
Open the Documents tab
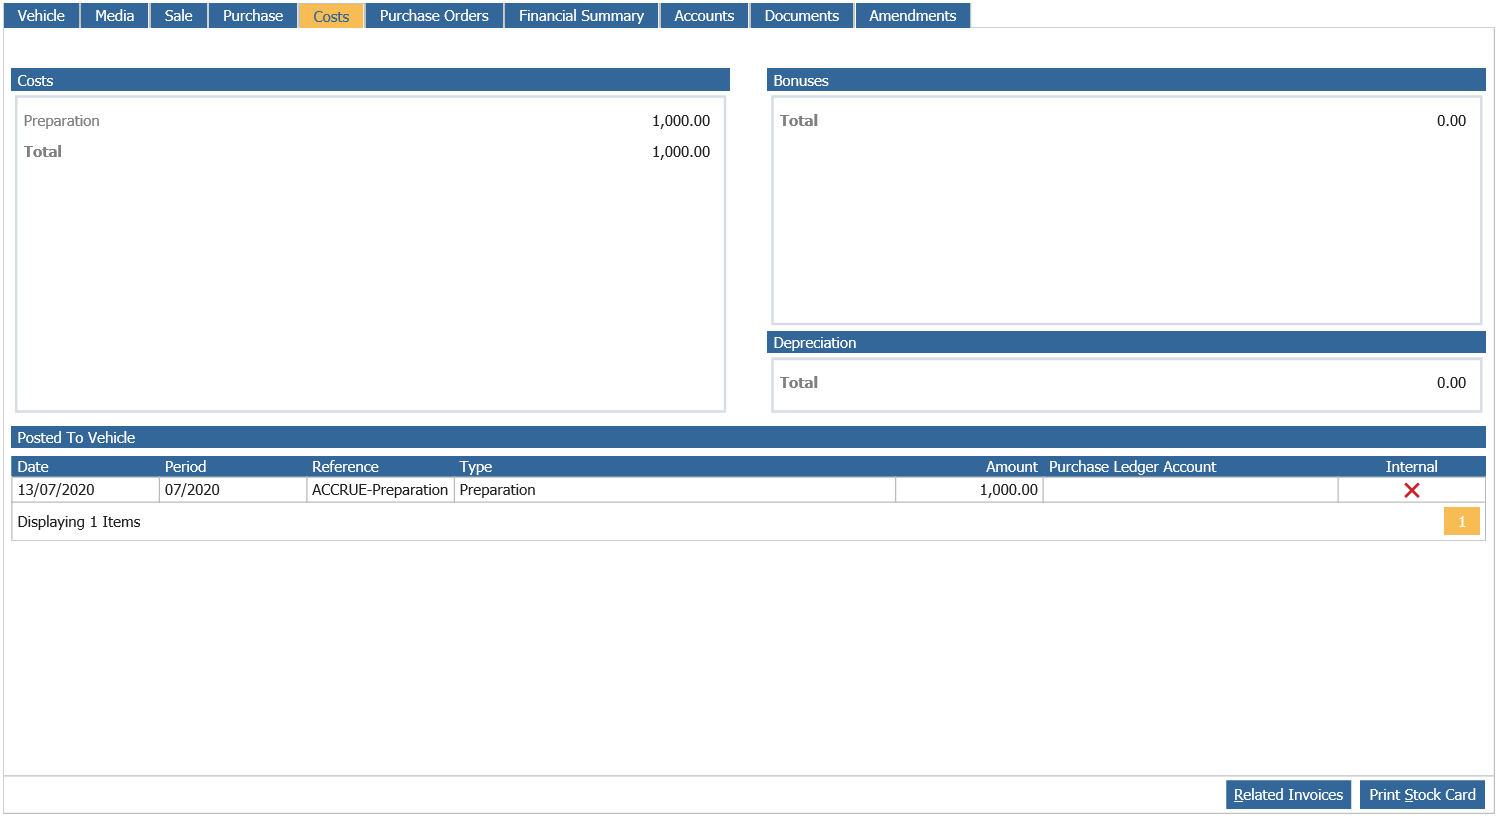[801, 16]
